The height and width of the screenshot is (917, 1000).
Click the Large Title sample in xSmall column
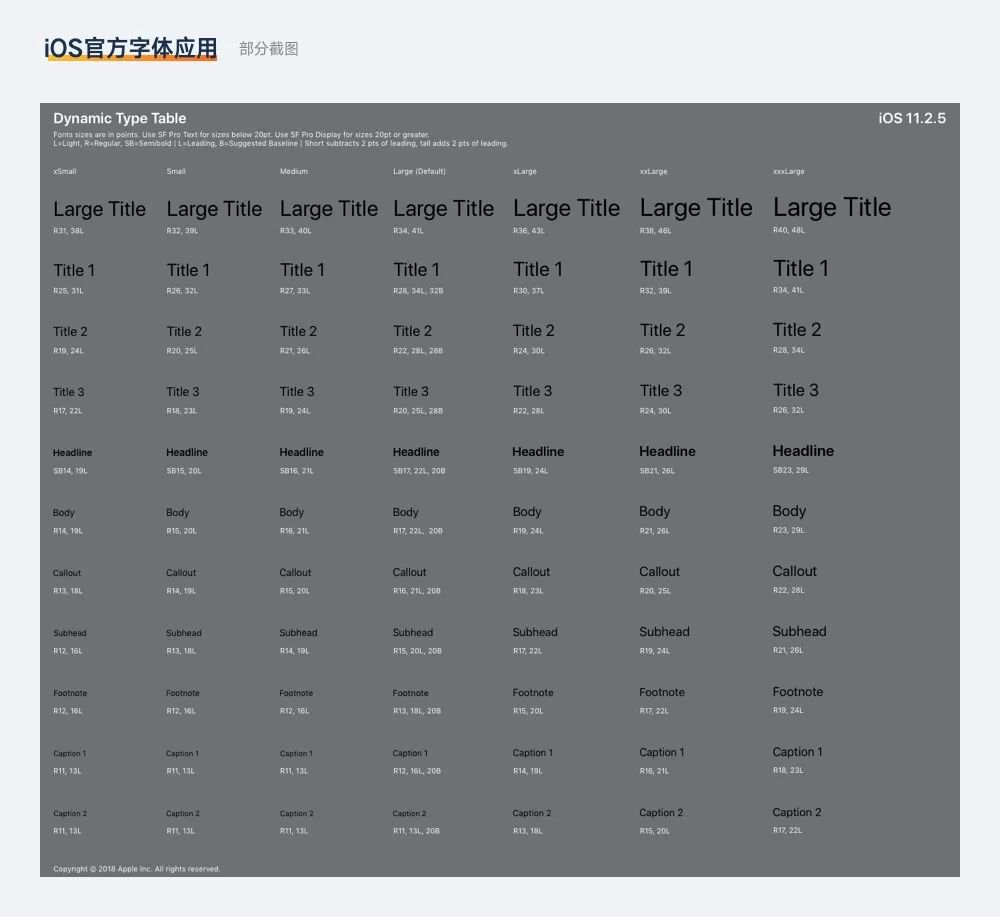[x=99, y=209]
